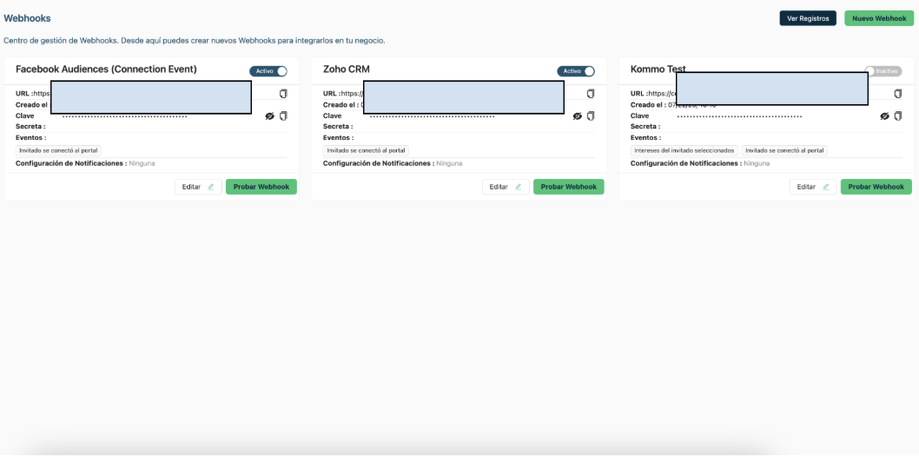Test the Facebook Audiences webhook
The height and width of the screenshot is (457, 919).
pyautogui.click(x=261, y=187)
